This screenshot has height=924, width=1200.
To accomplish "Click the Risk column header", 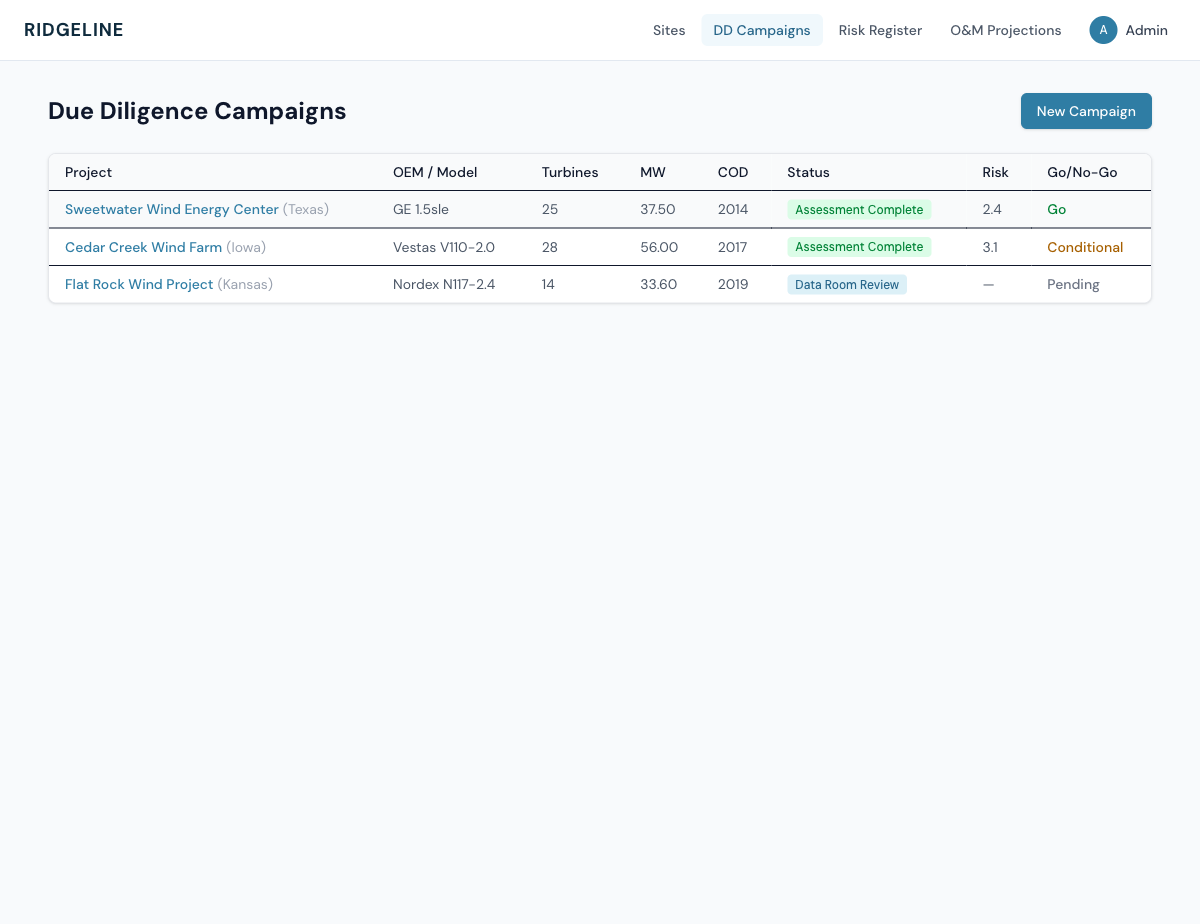I will coord(995,172).
